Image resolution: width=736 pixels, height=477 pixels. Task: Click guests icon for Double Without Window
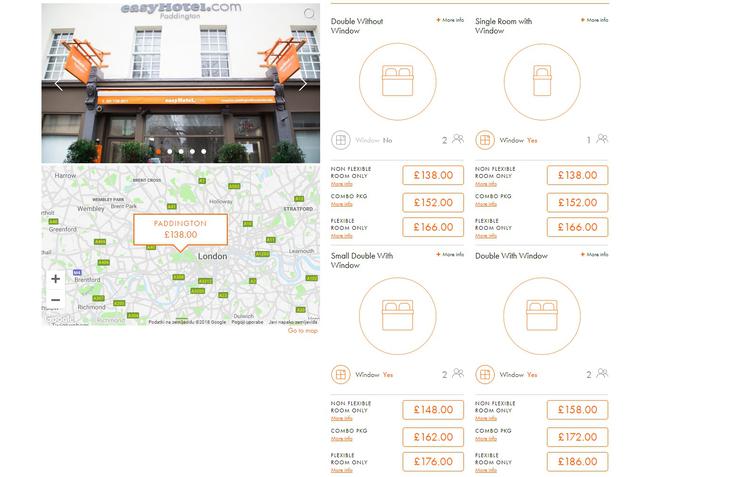(458, 138)
